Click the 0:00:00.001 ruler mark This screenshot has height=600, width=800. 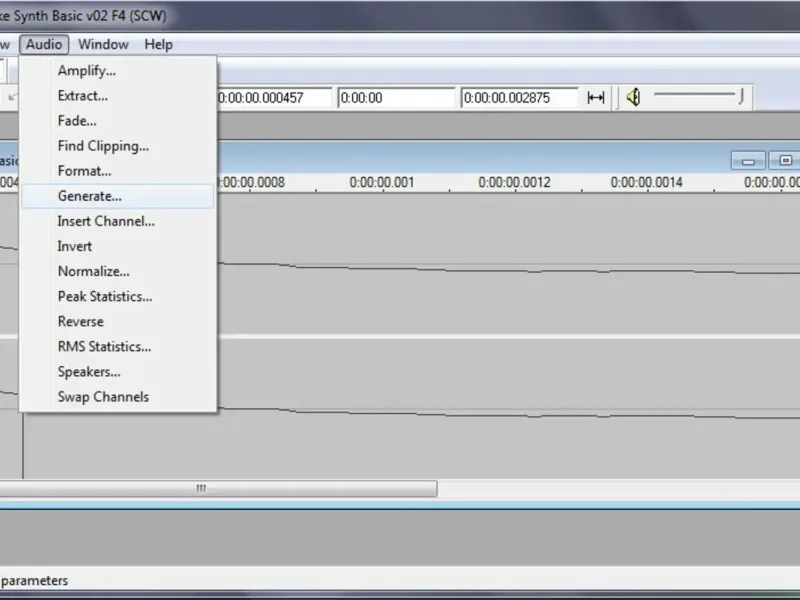[x=382, y=183]
